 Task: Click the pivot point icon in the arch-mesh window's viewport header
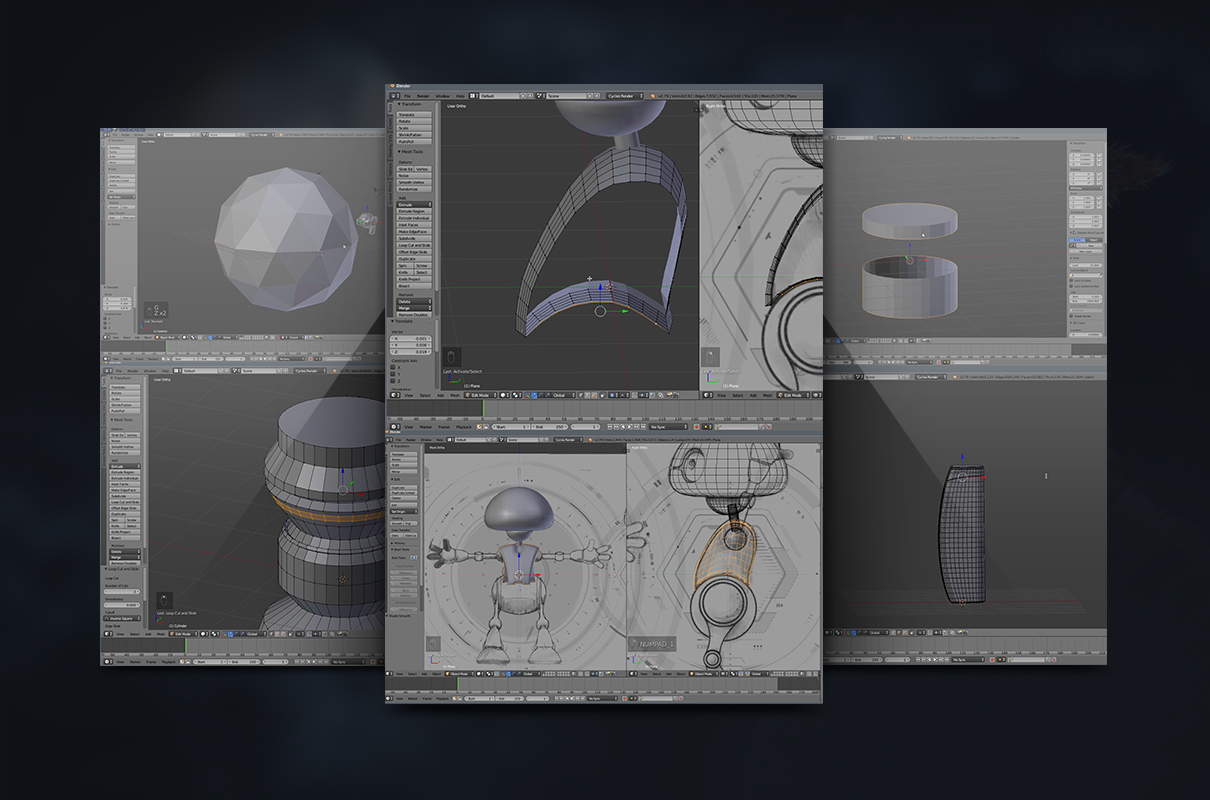pyautogui.click(x=517, y=395)
